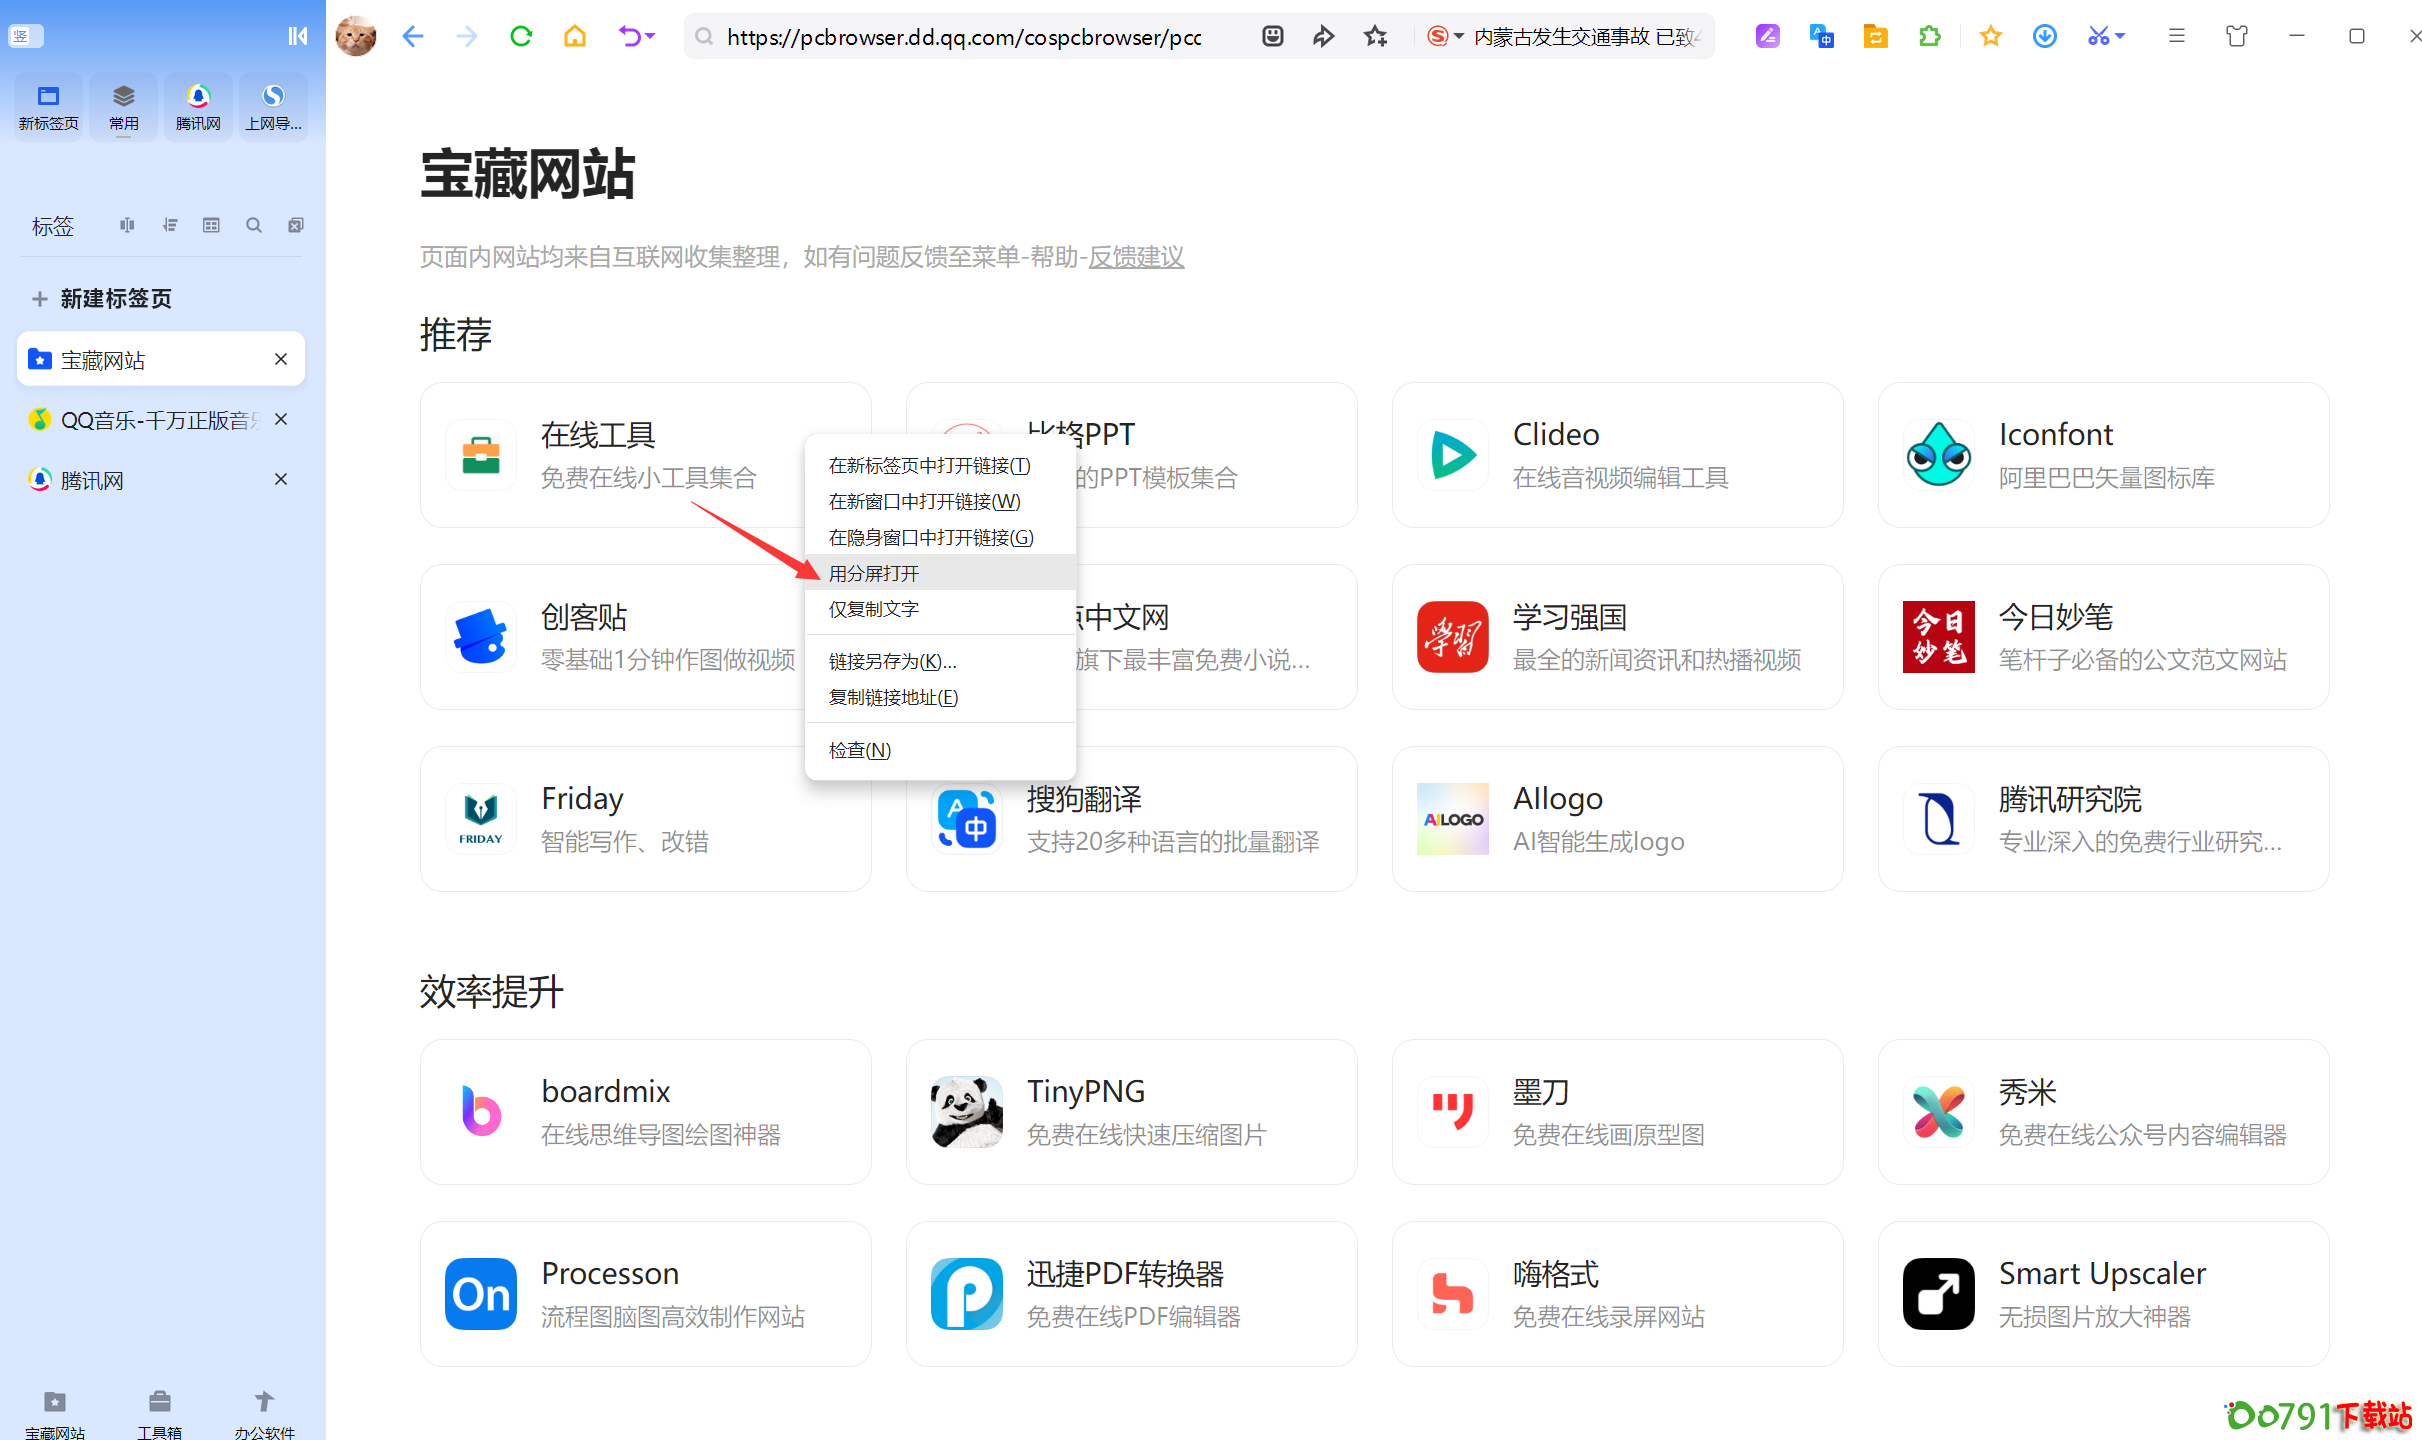Open the favorites star in toolbar
2422x1440 pixels.
(1990, 37)
